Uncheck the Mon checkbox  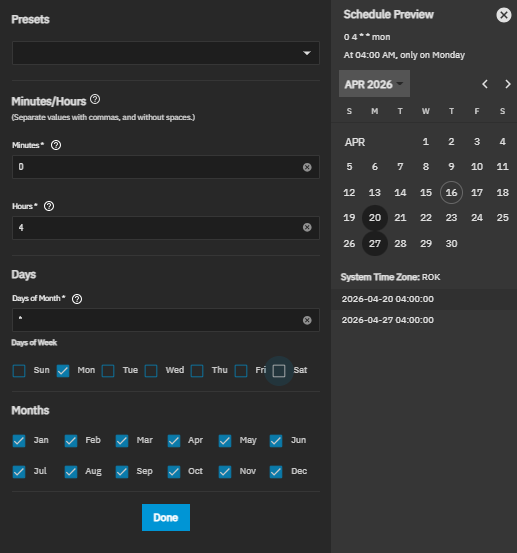point(63,371)
